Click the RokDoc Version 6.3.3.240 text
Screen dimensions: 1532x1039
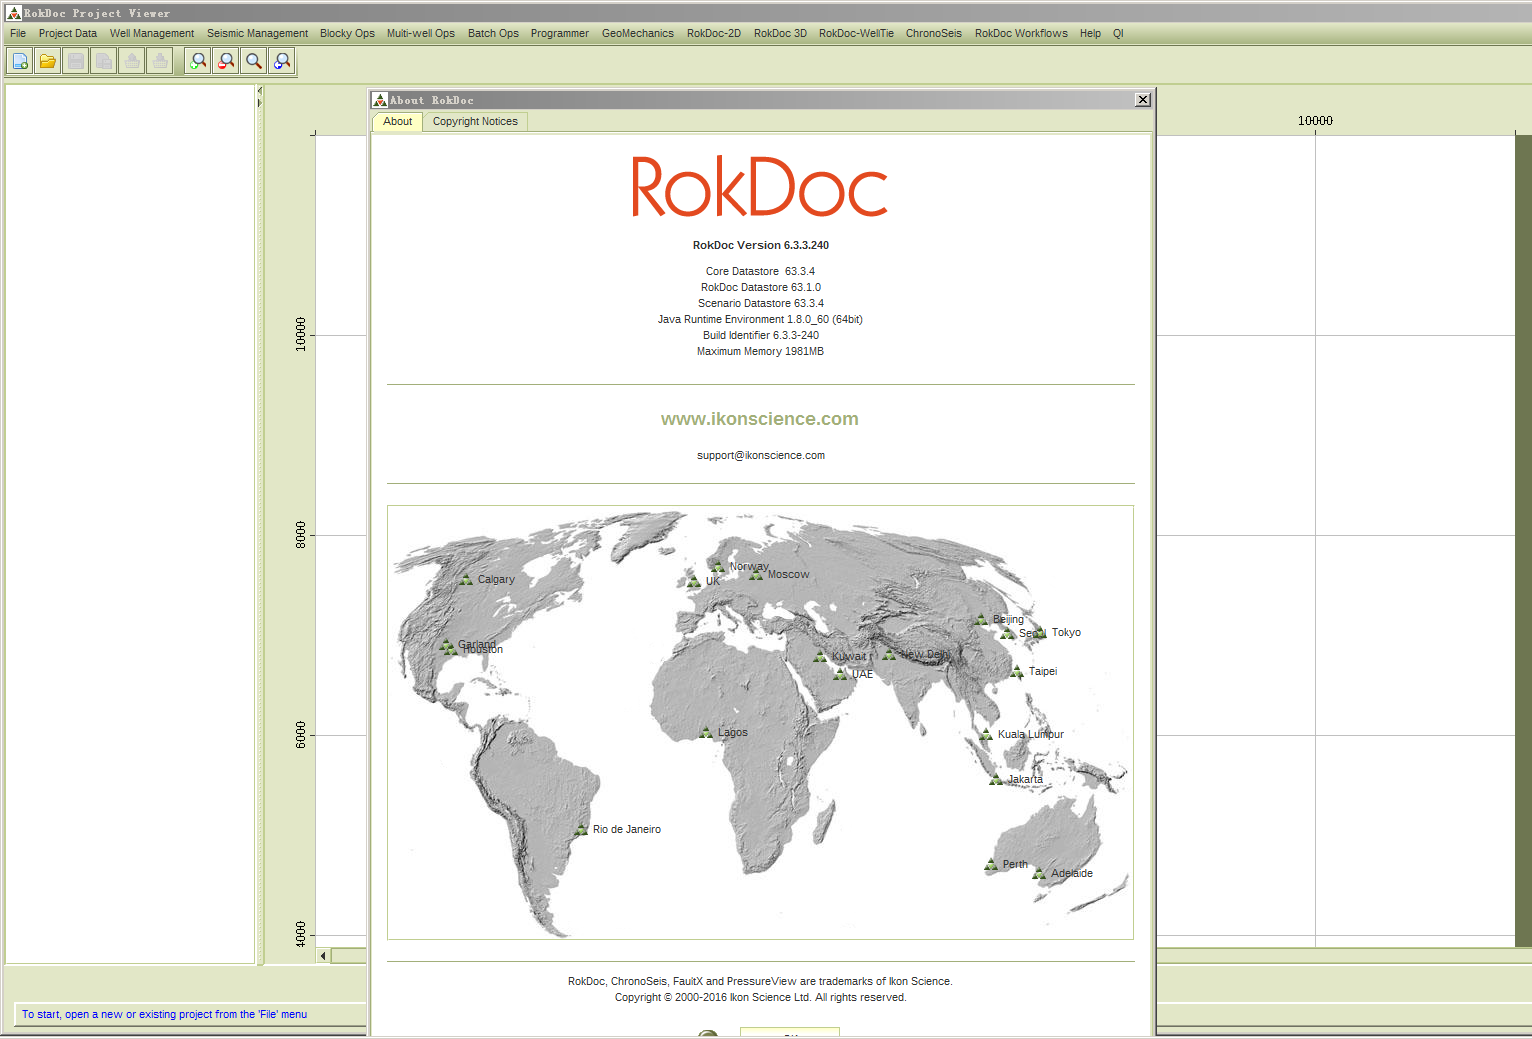[761, 245]
